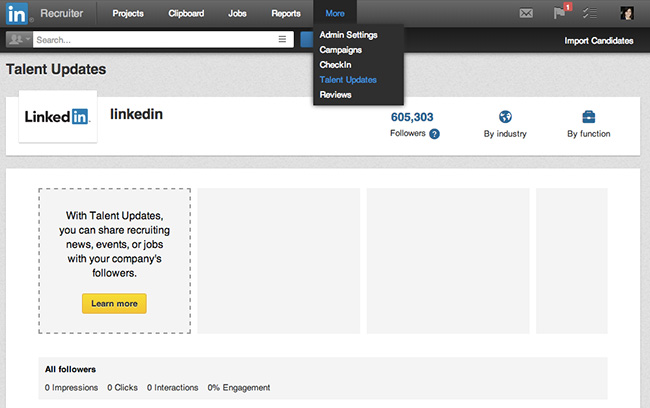Click the Import Candidates link

pyautogui.click(x=598, y=41)
